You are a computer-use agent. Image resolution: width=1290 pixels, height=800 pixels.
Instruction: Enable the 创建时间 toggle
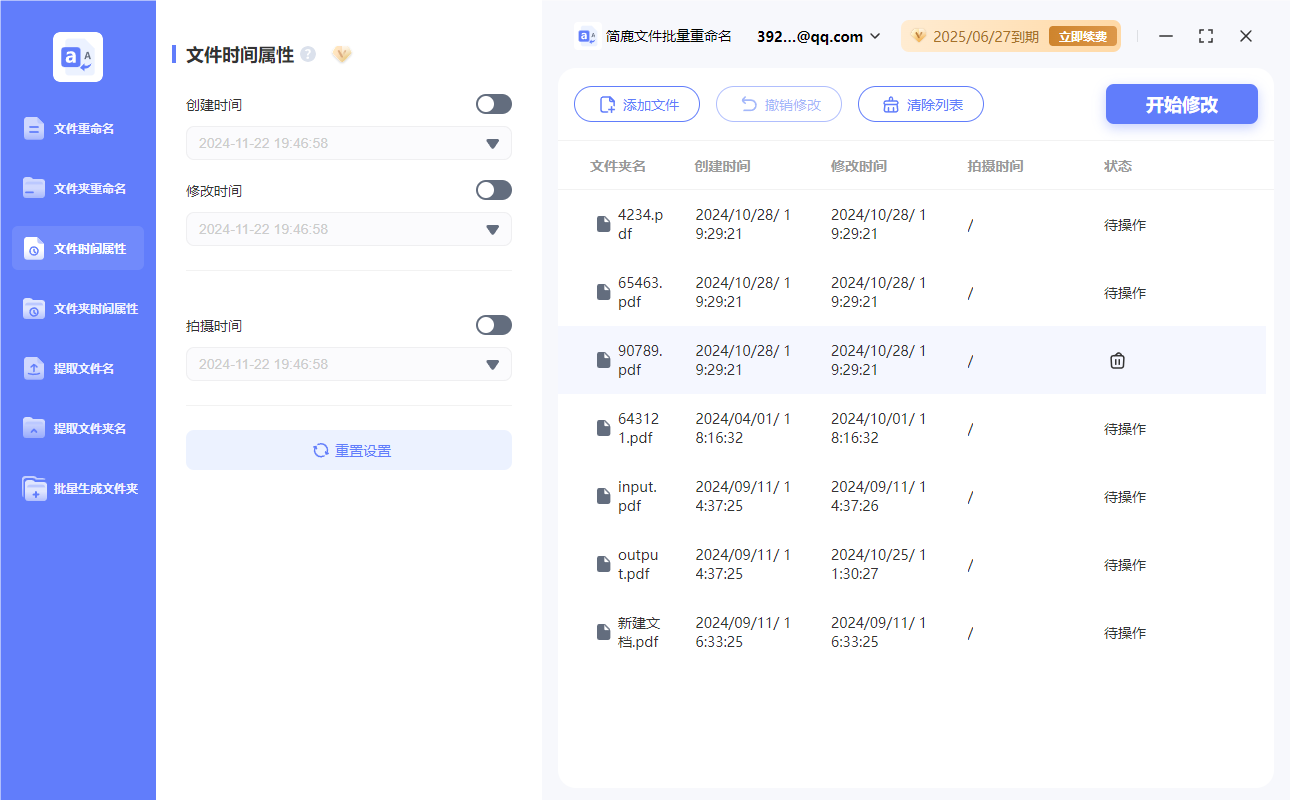[493, 104]
